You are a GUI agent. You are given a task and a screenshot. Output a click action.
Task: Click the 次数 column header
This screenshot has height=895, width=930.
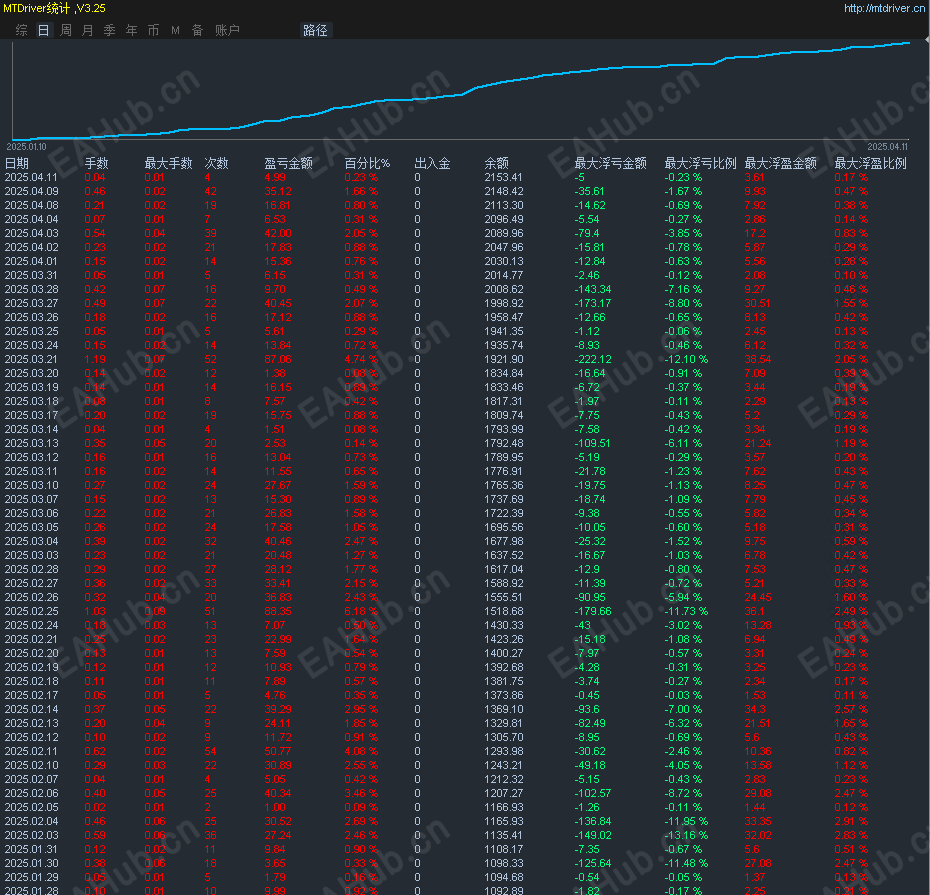point(216,163)
